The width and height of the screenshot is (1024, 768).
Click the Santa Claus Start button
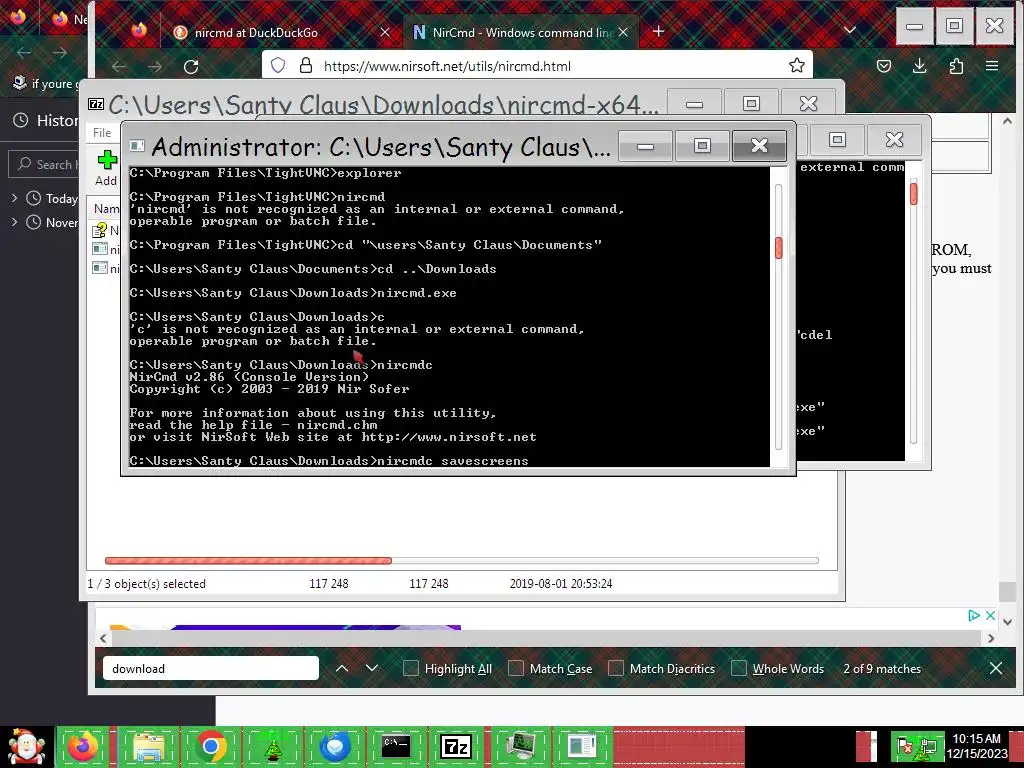point(26,747)
